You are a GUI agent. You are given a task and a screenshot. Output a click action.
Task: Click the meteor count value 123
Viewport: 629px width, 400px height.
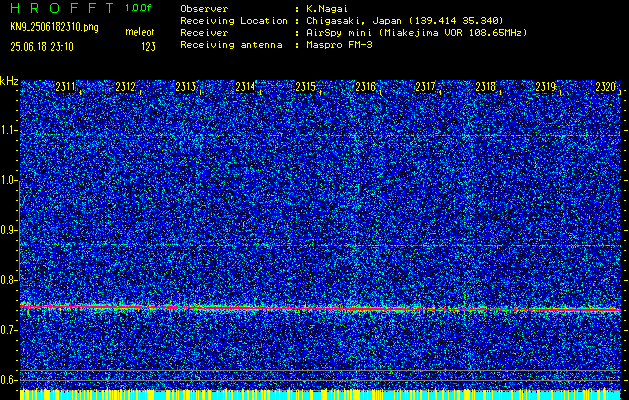[x=148, y=47]
